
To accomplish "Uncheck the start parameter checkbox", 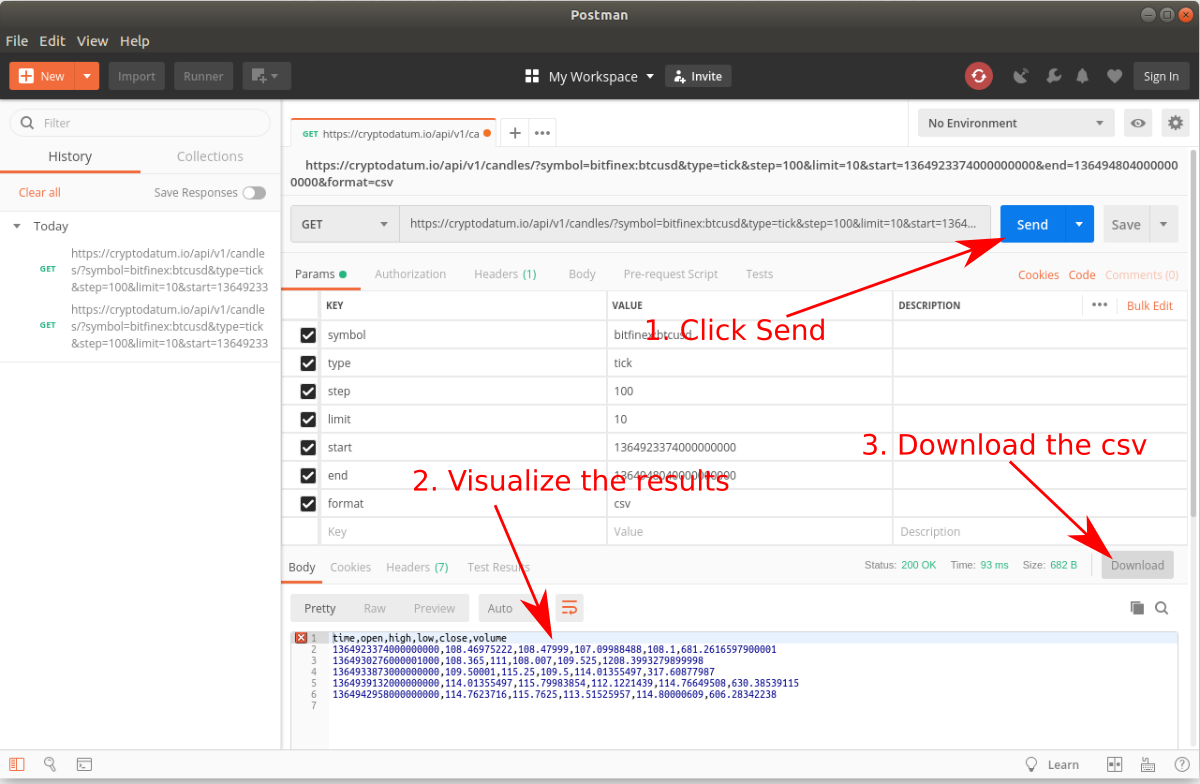I will pyautogui.click(x=308, y=447).
